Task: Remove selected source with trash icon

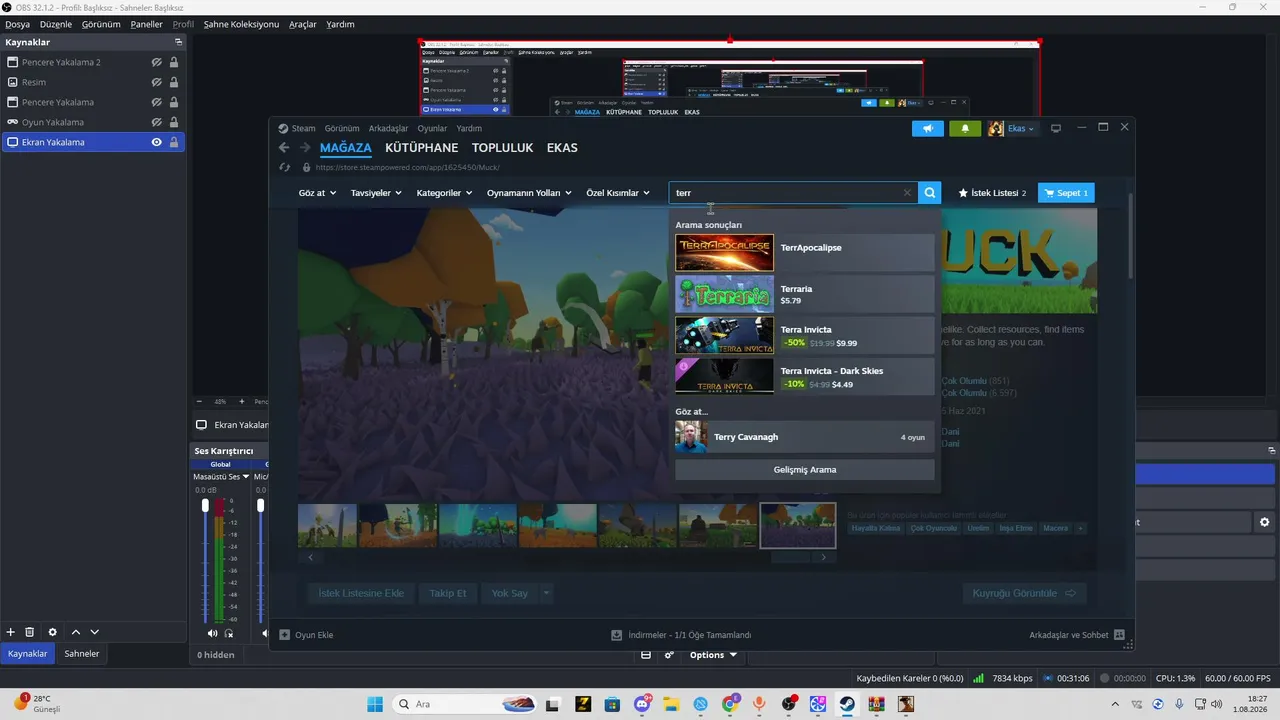Action: coord(30,632)
